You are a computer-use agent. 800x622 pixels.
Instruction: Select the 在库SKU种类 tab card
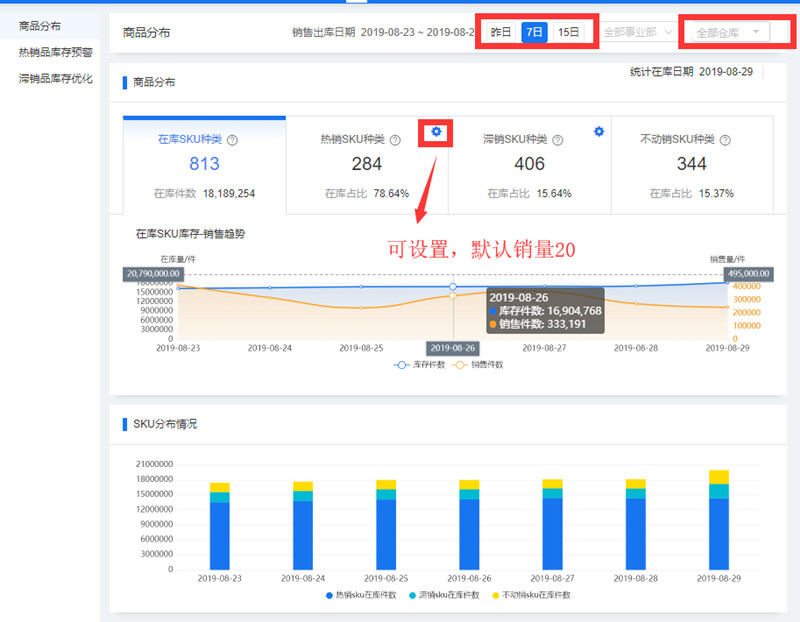click(x=204, y=164)
